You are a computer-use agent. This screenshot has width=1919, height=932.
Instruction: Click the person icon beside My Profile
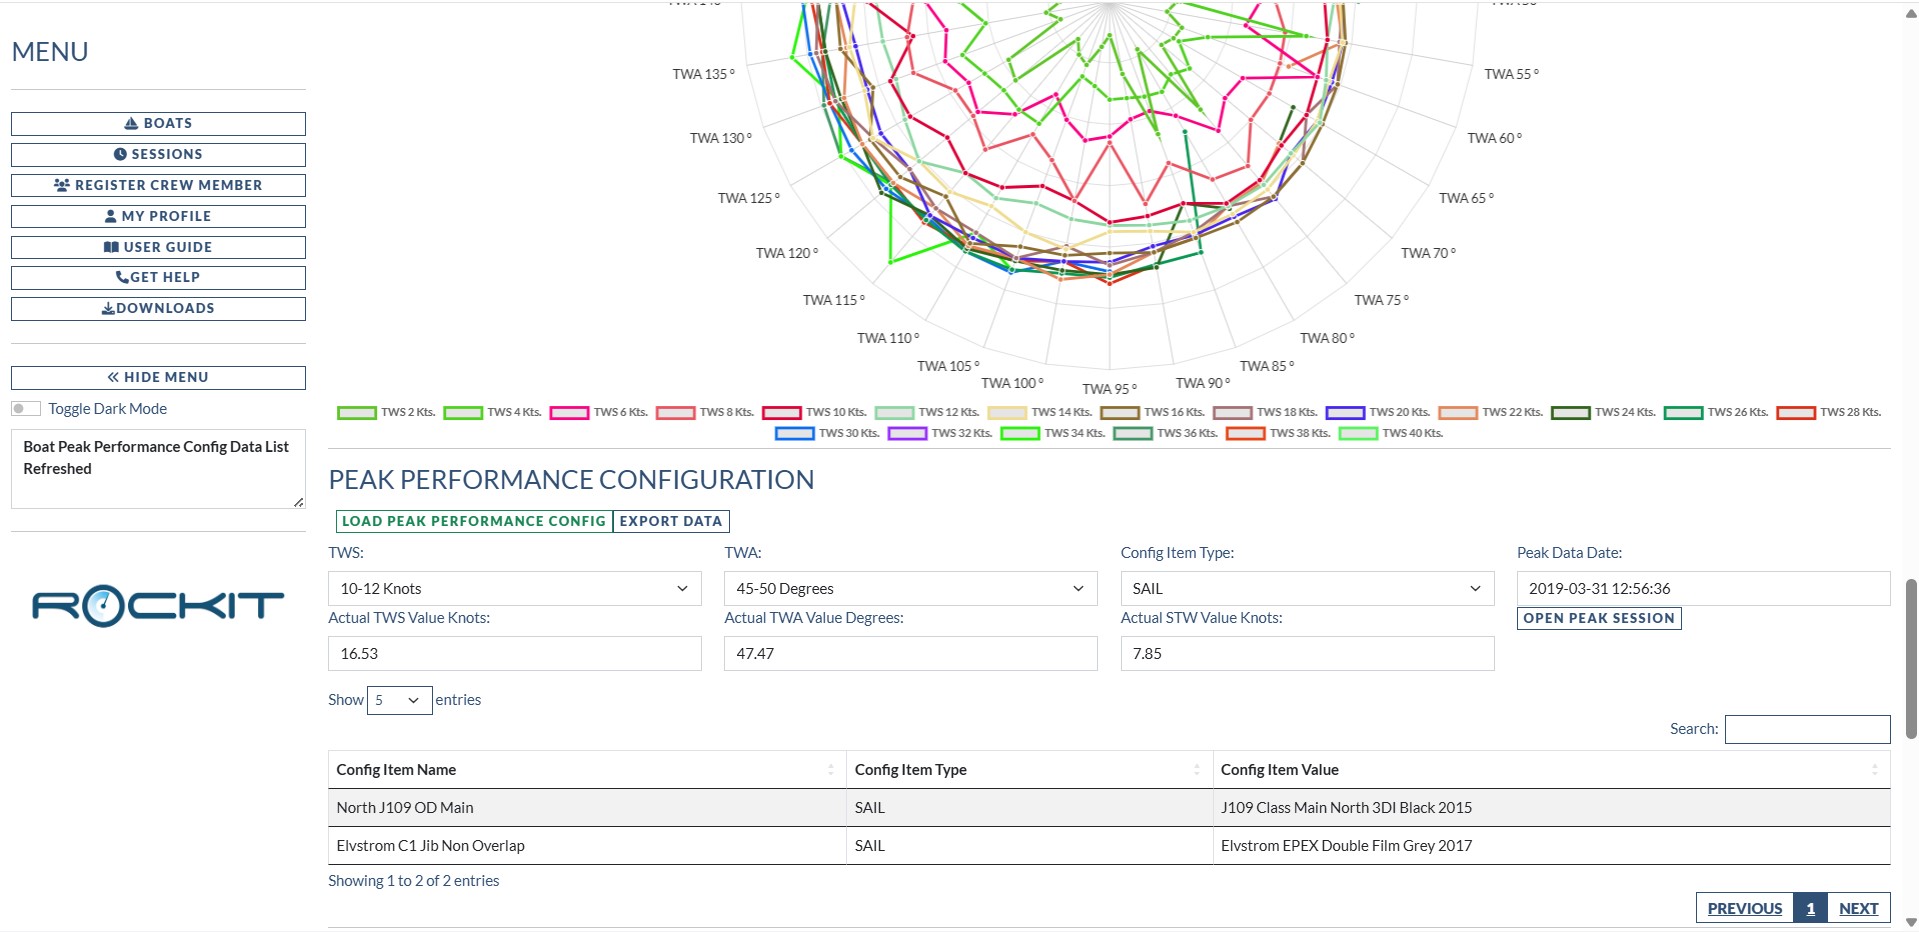[x=111, y=217]
